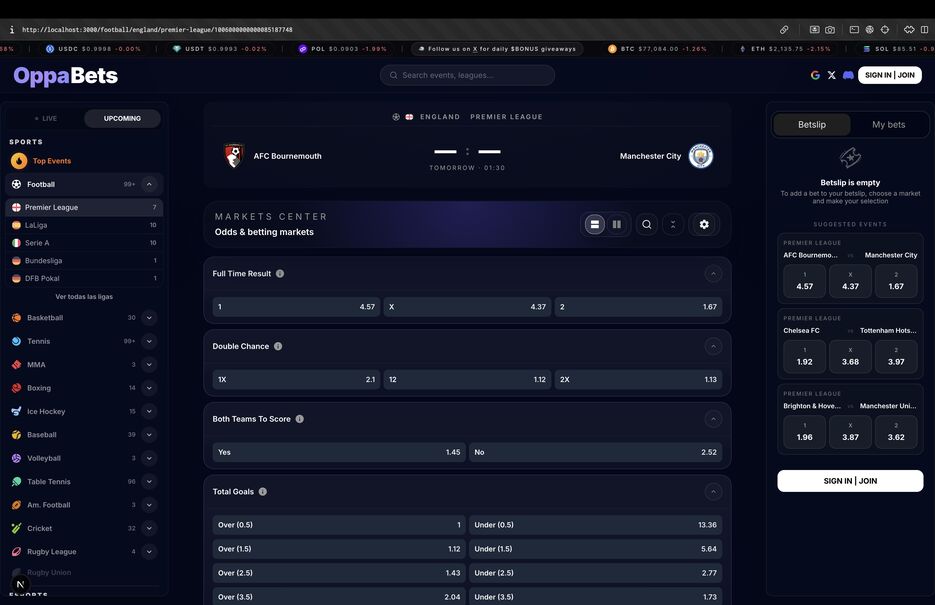Collapse all markets icon

coord(673,225)
